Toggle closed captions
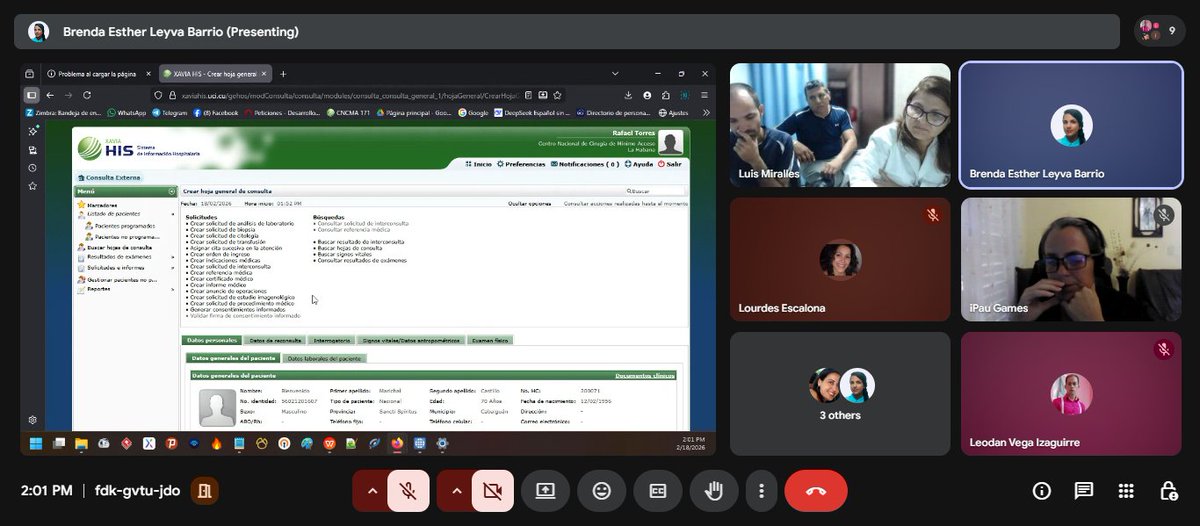The image size is (1200, 526). 658,491
